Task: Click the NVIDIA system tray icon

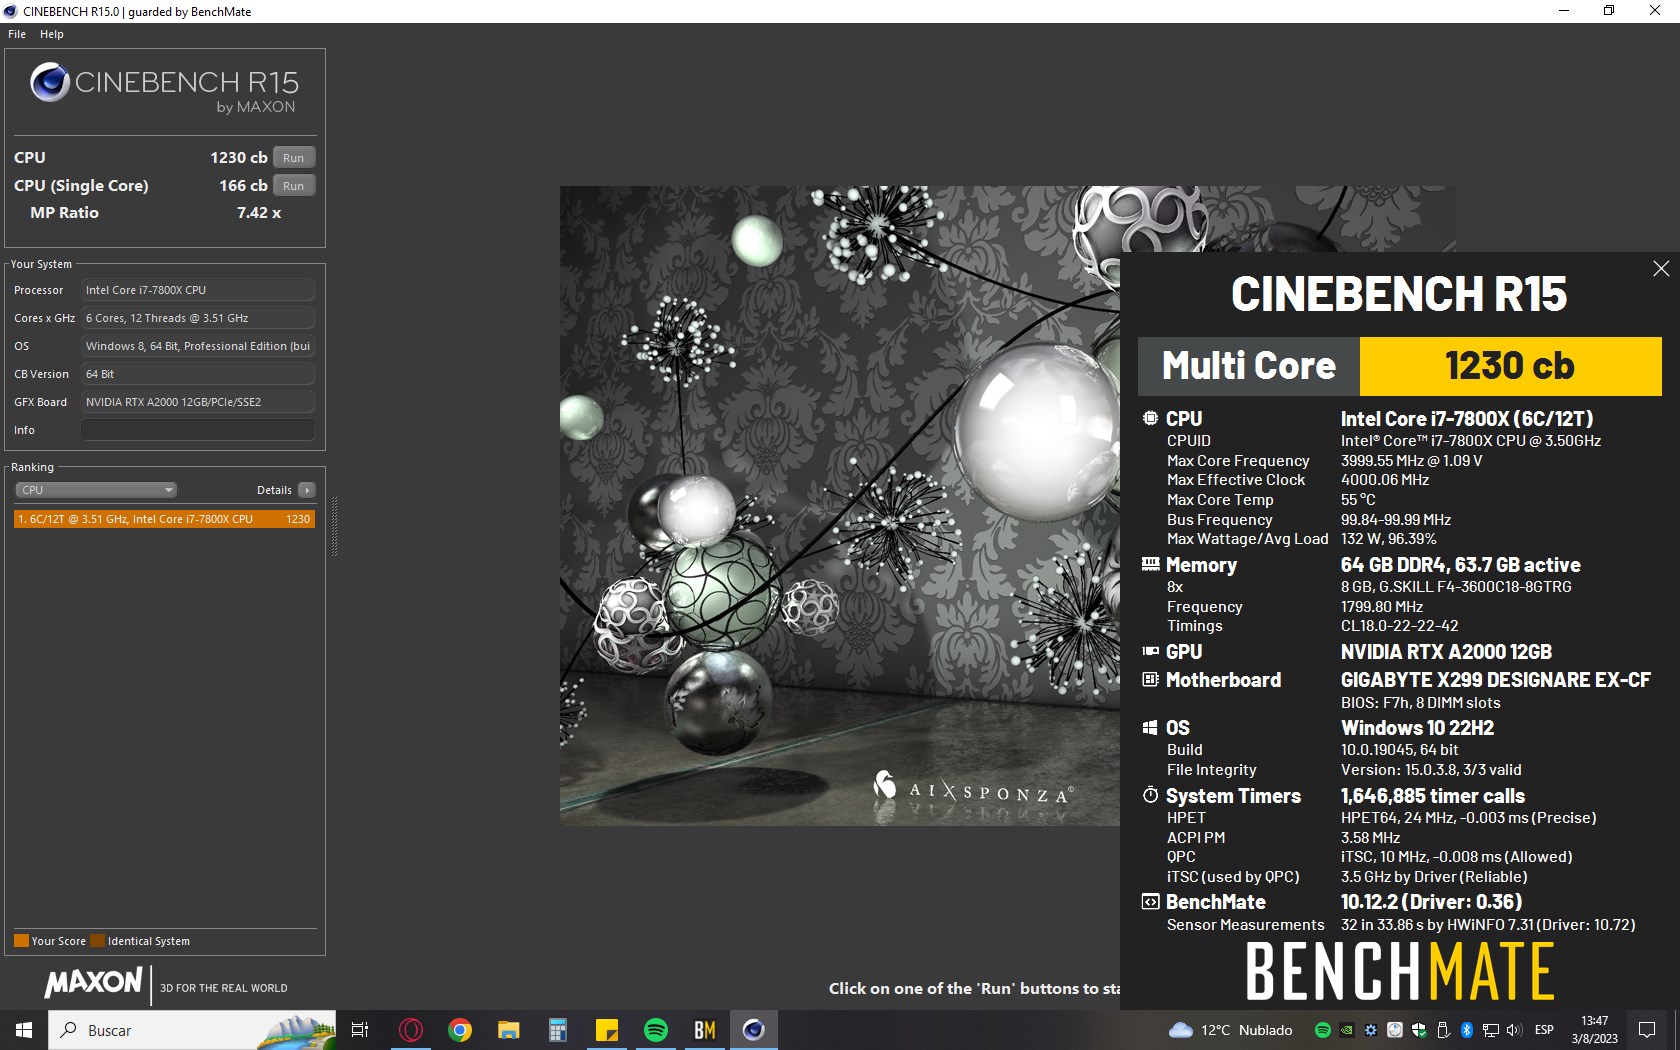Action: click(1347, 1030)
